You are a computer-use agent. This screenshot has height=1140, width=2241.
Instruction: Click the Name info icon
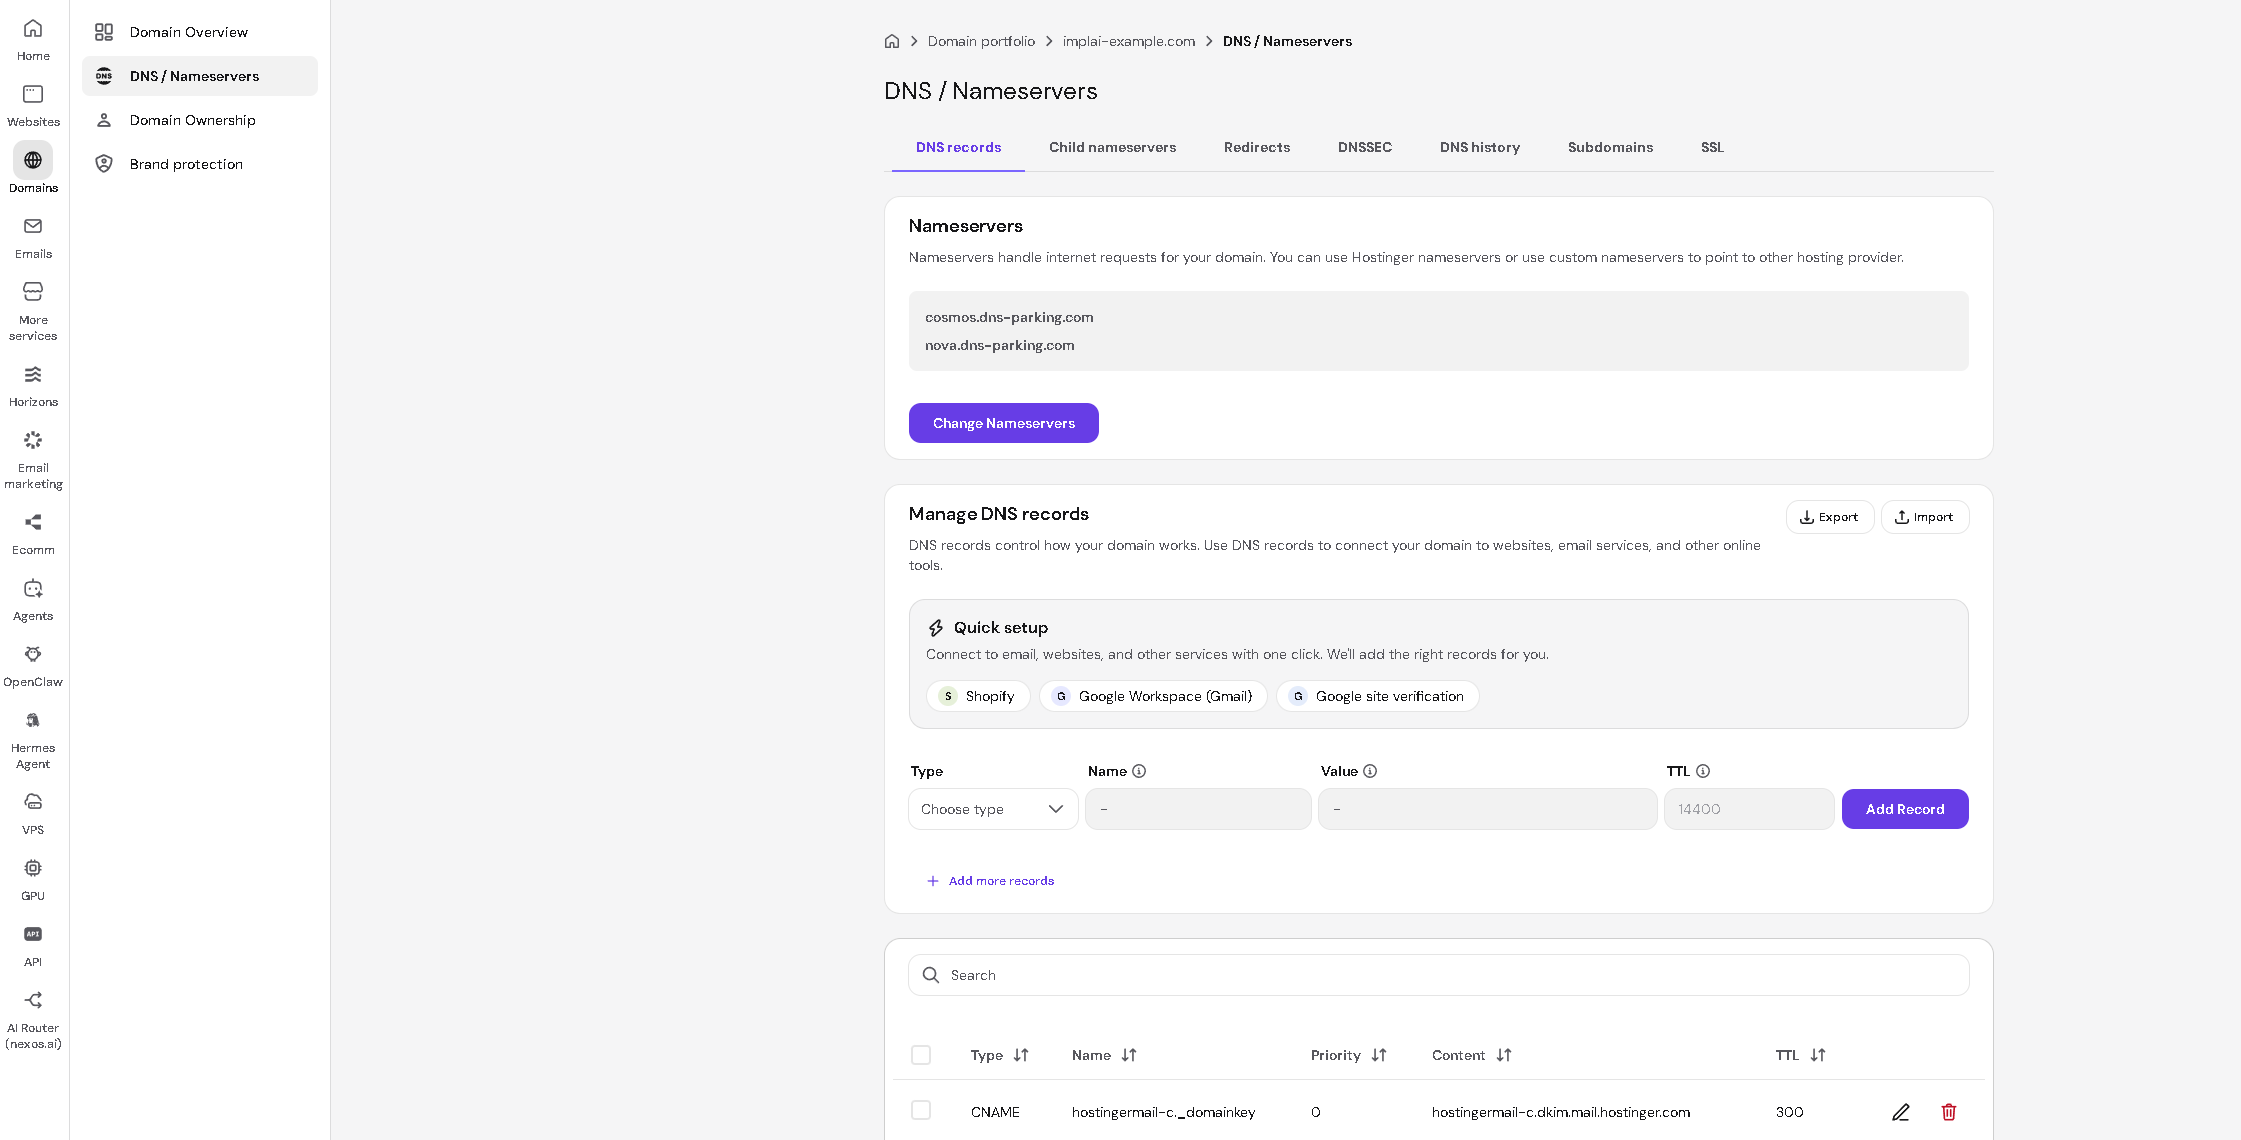click(1139, 771)
